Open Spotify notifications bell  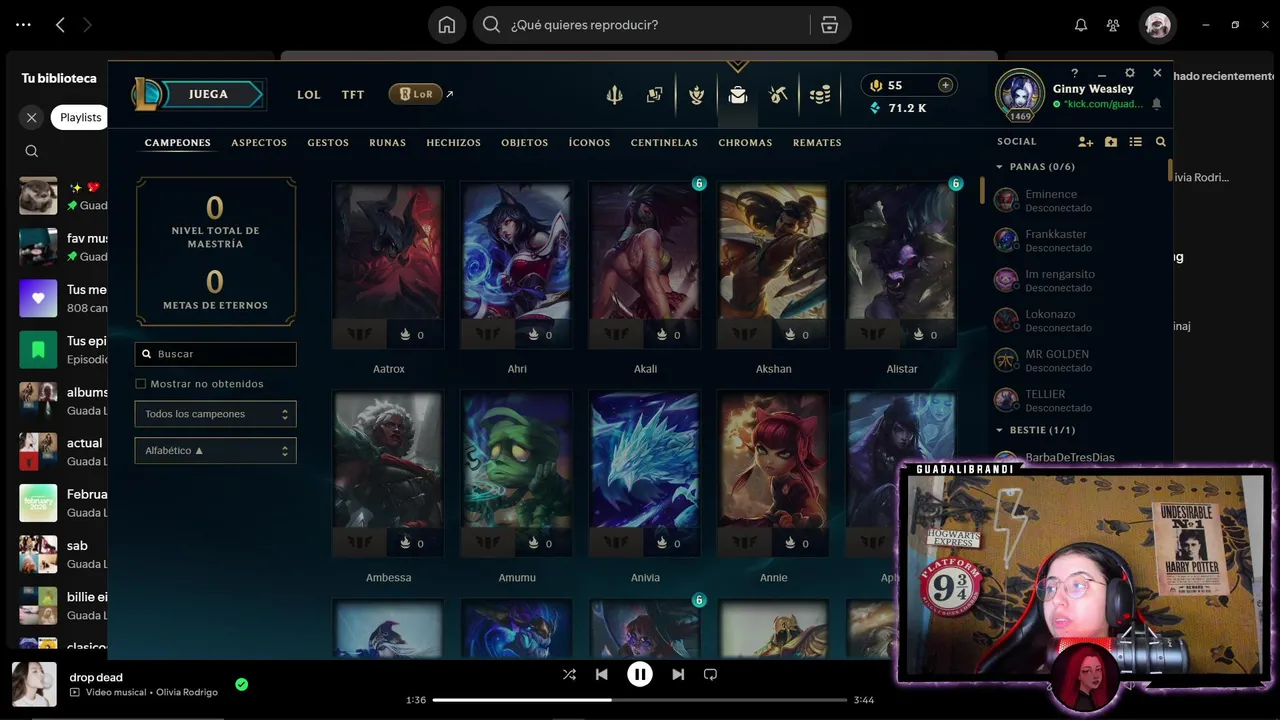(x=1081, y=25)
